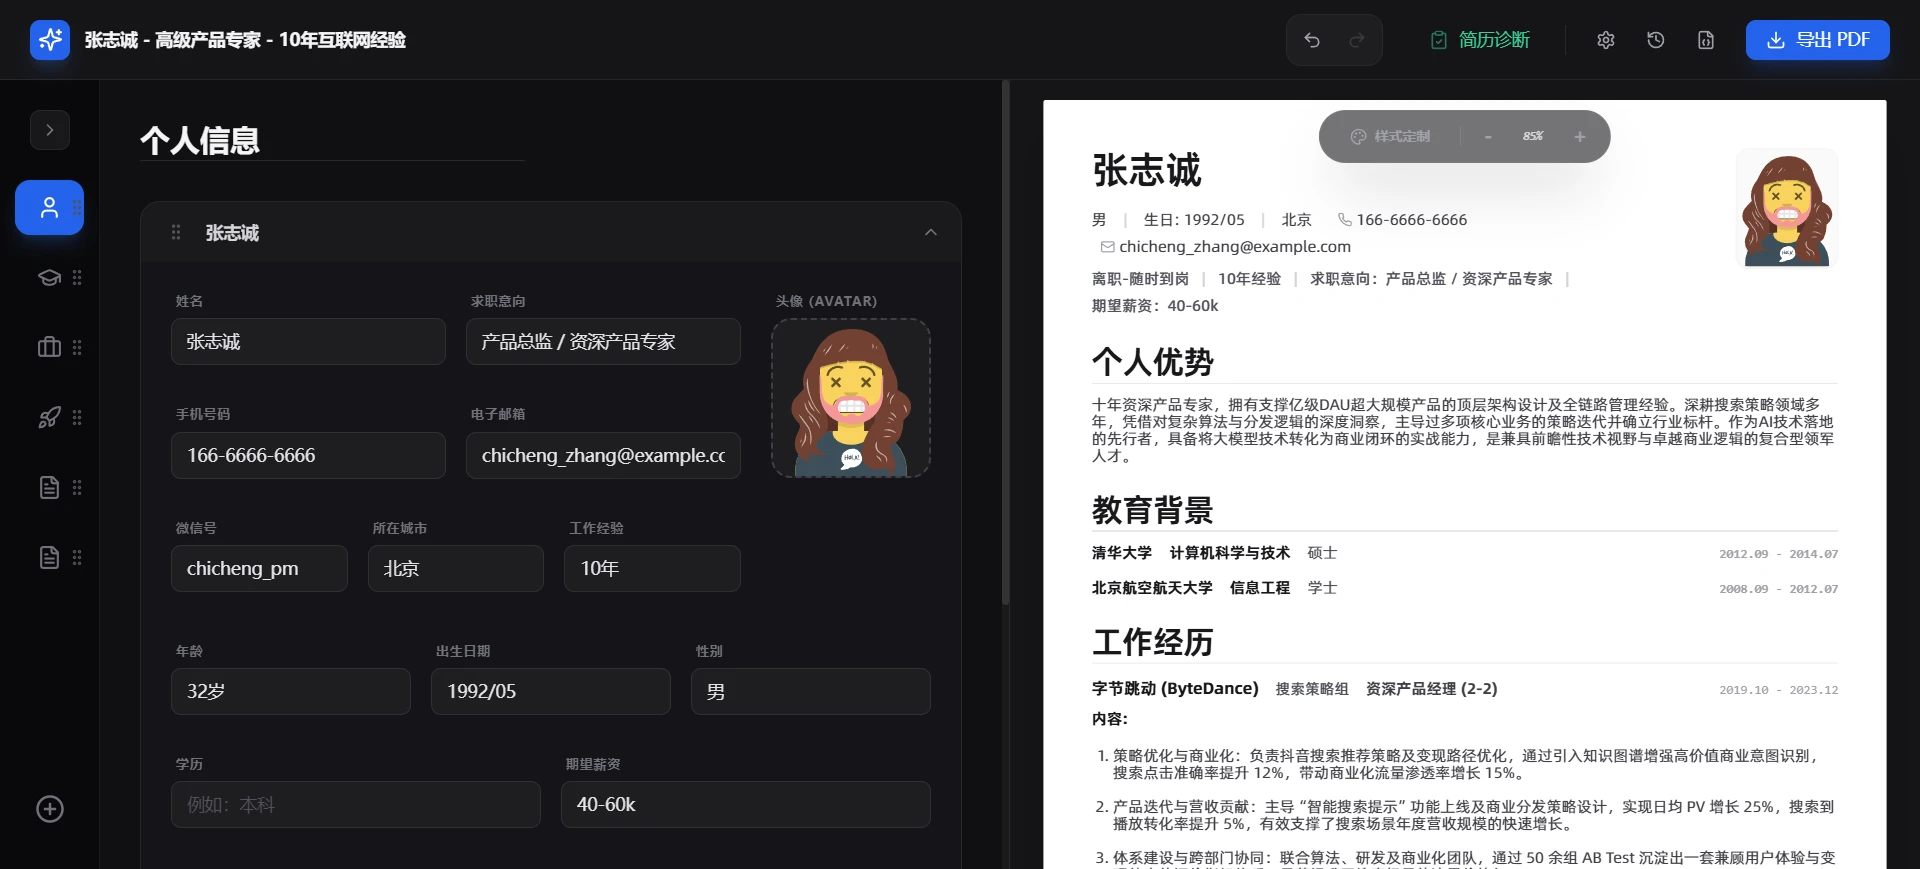1920x869 pixels.
Task: Click the 教育背景 heading in the preview
Action: [x=1152, y=510]
